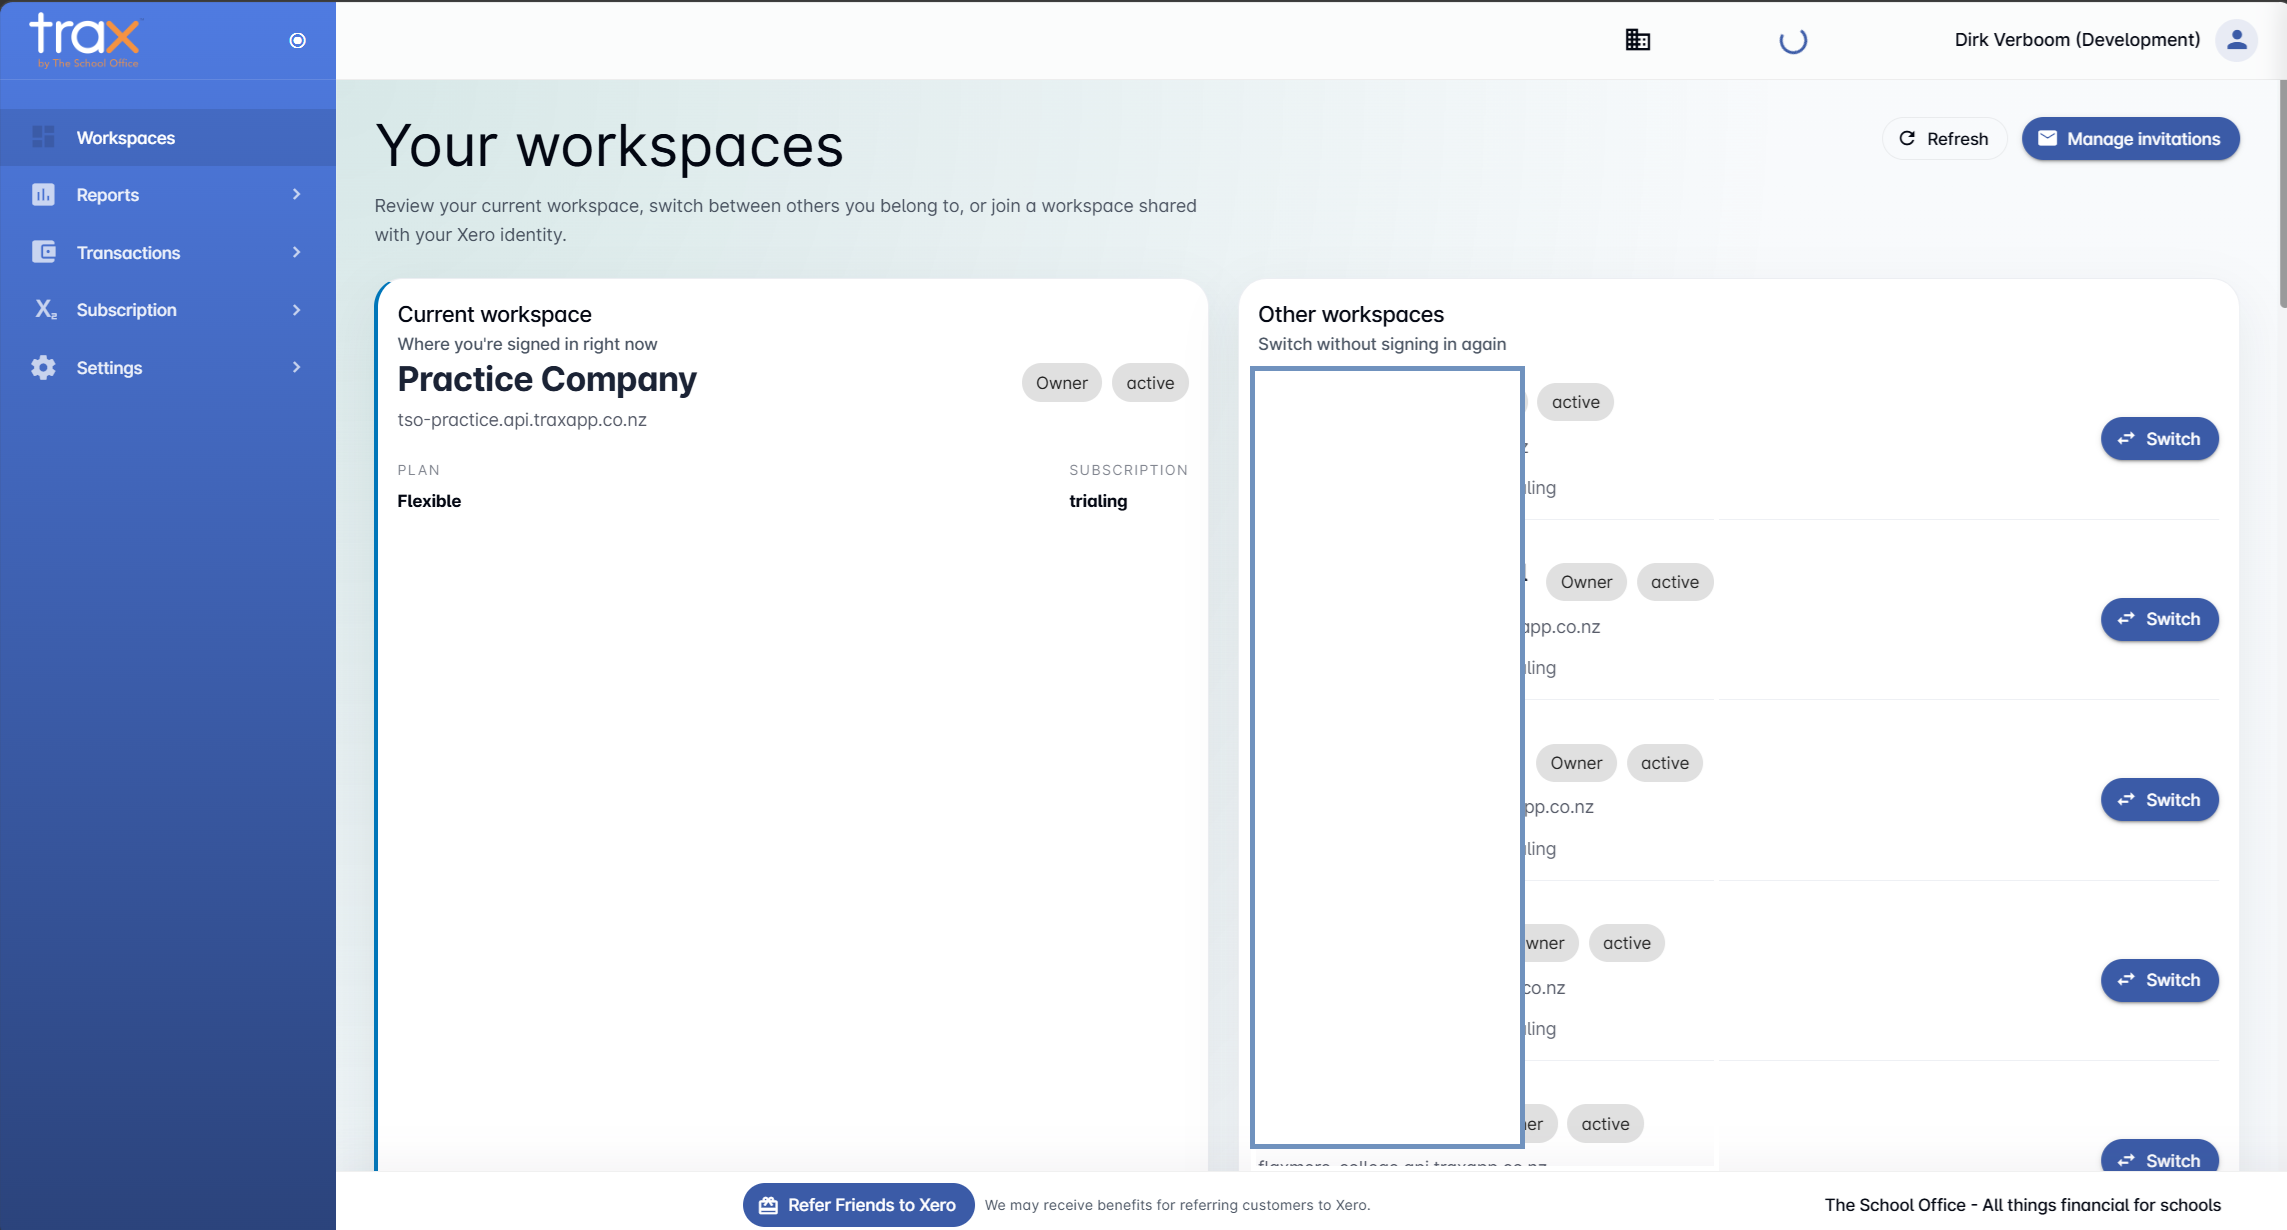Expand the Settings chevron
This screenshot has width=2287, height=1230.
click(296, 367)
